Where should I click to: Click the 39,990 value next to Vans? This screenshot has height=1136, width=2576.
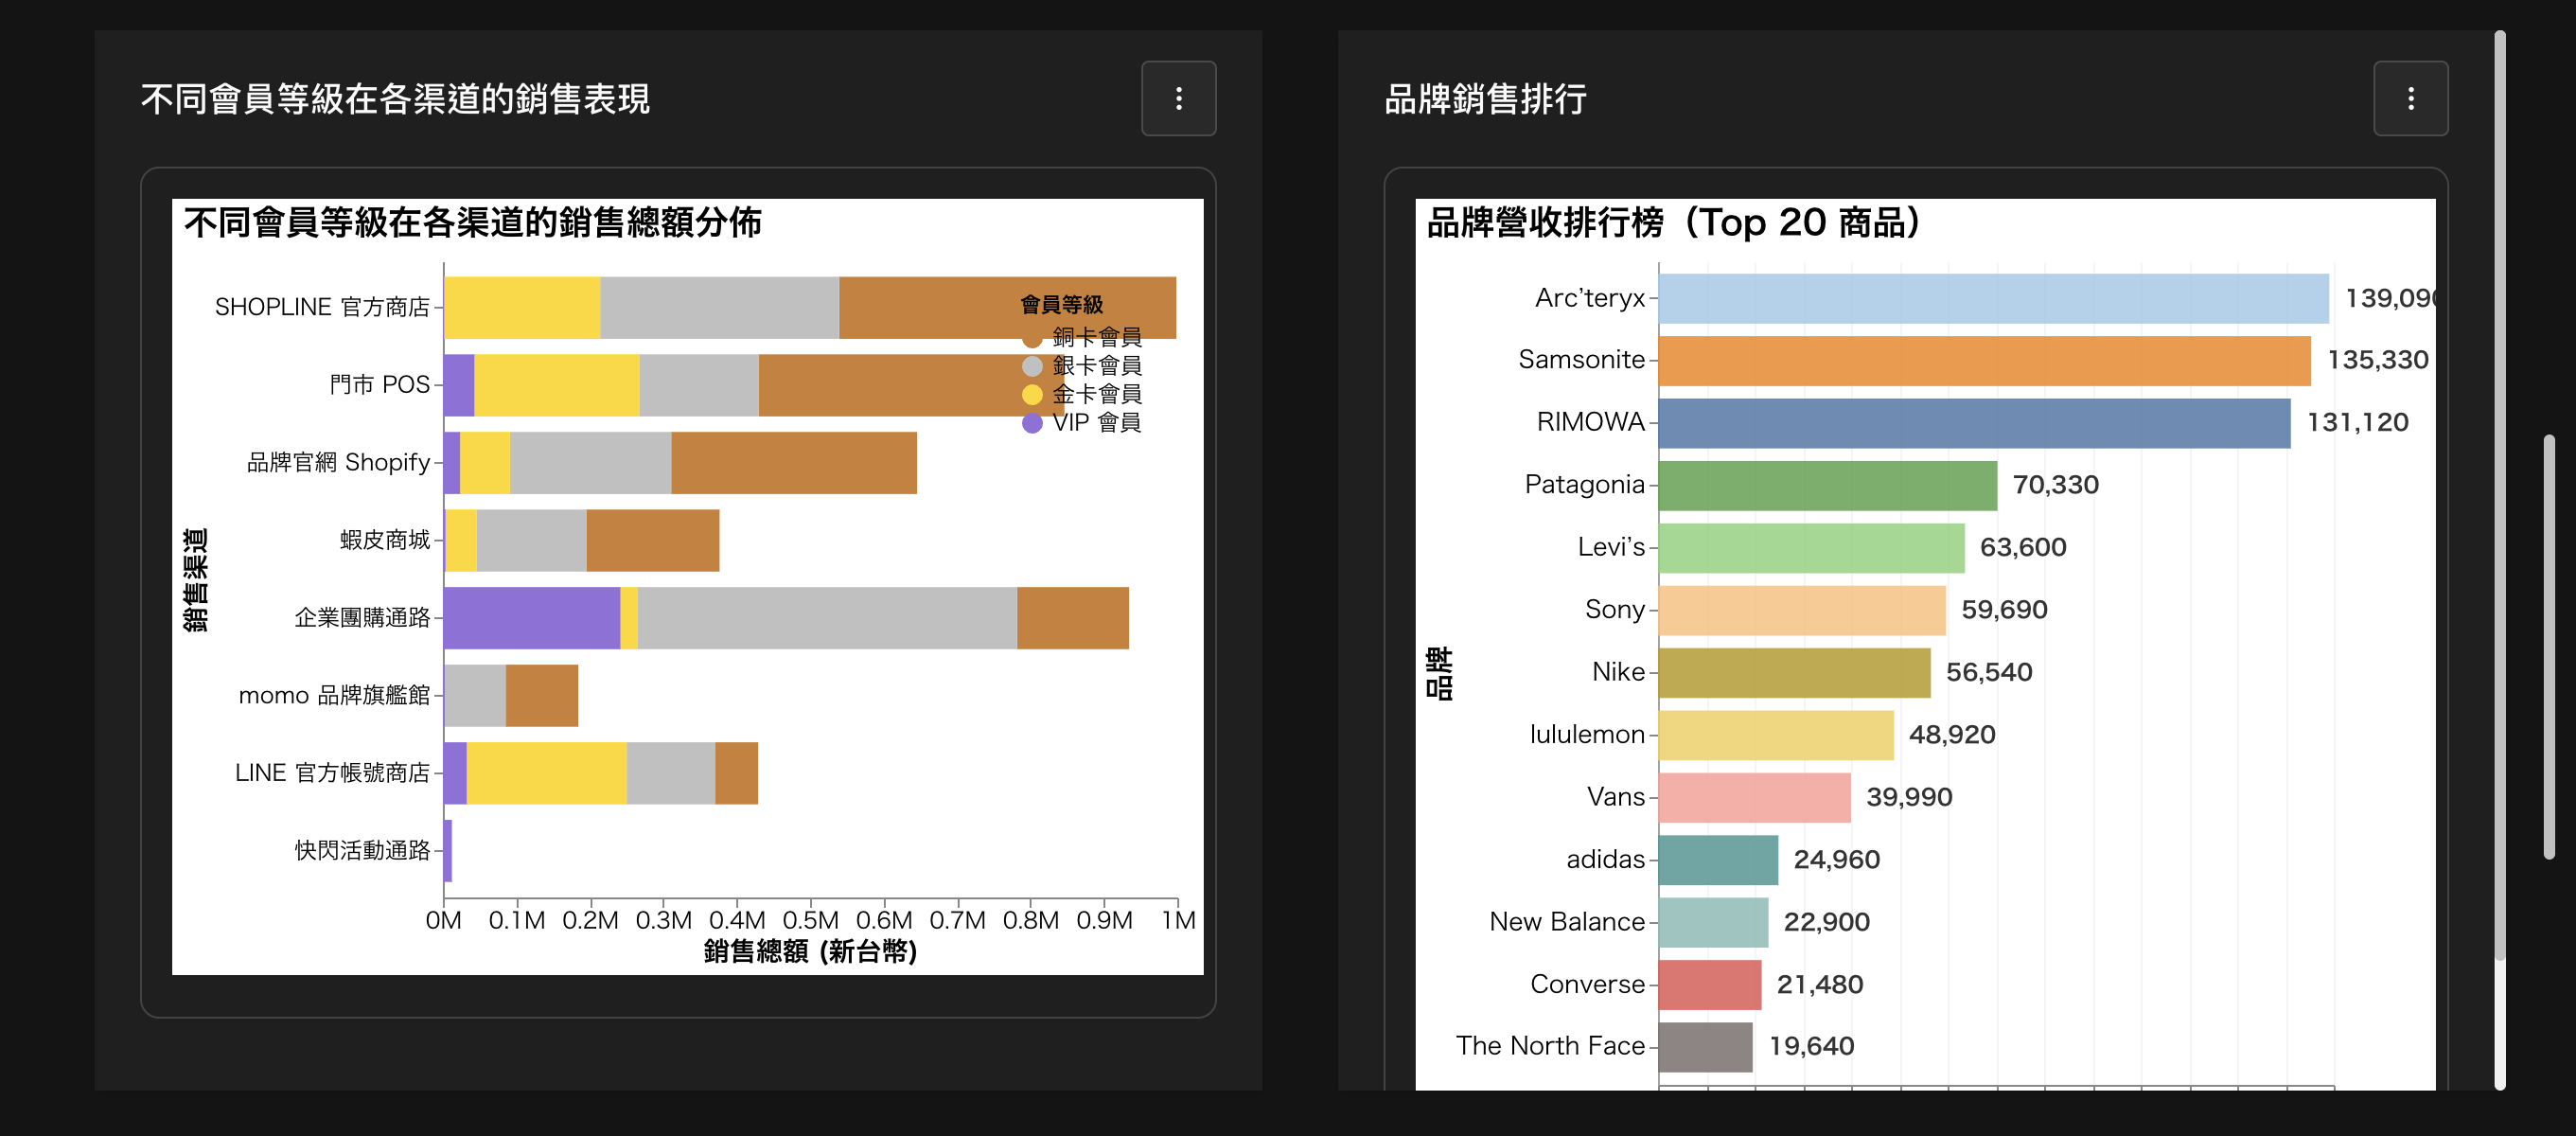pyautogui.click(x=1909, y=797)
